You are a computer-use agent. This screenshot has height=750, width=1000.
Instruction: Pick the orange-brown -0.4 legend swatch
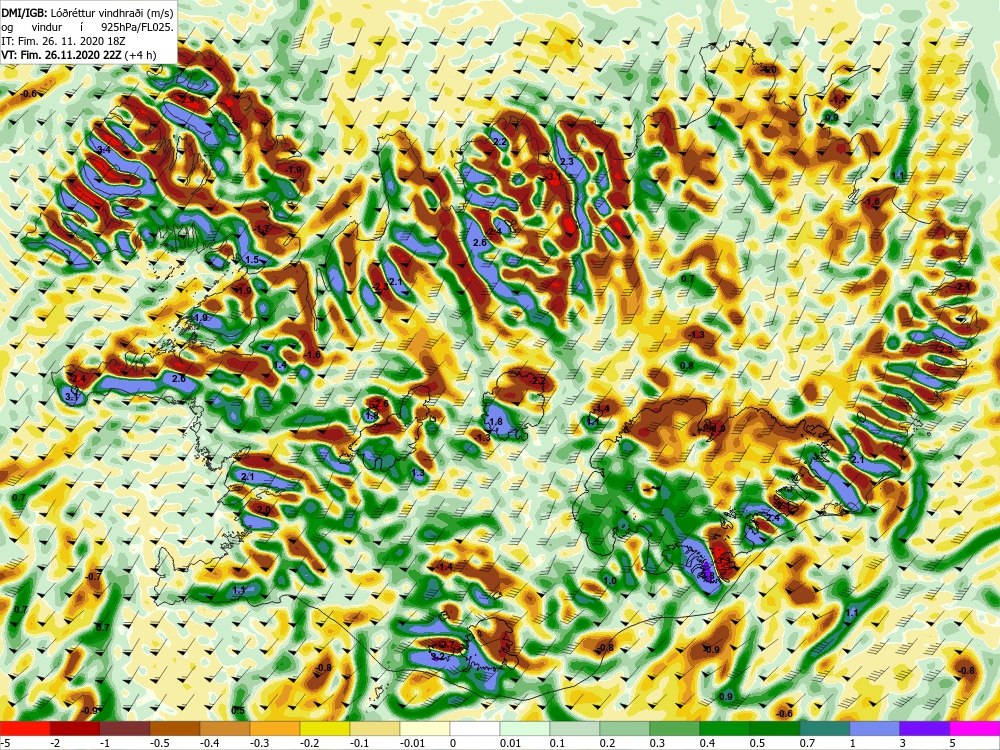(x=225, y=729)
